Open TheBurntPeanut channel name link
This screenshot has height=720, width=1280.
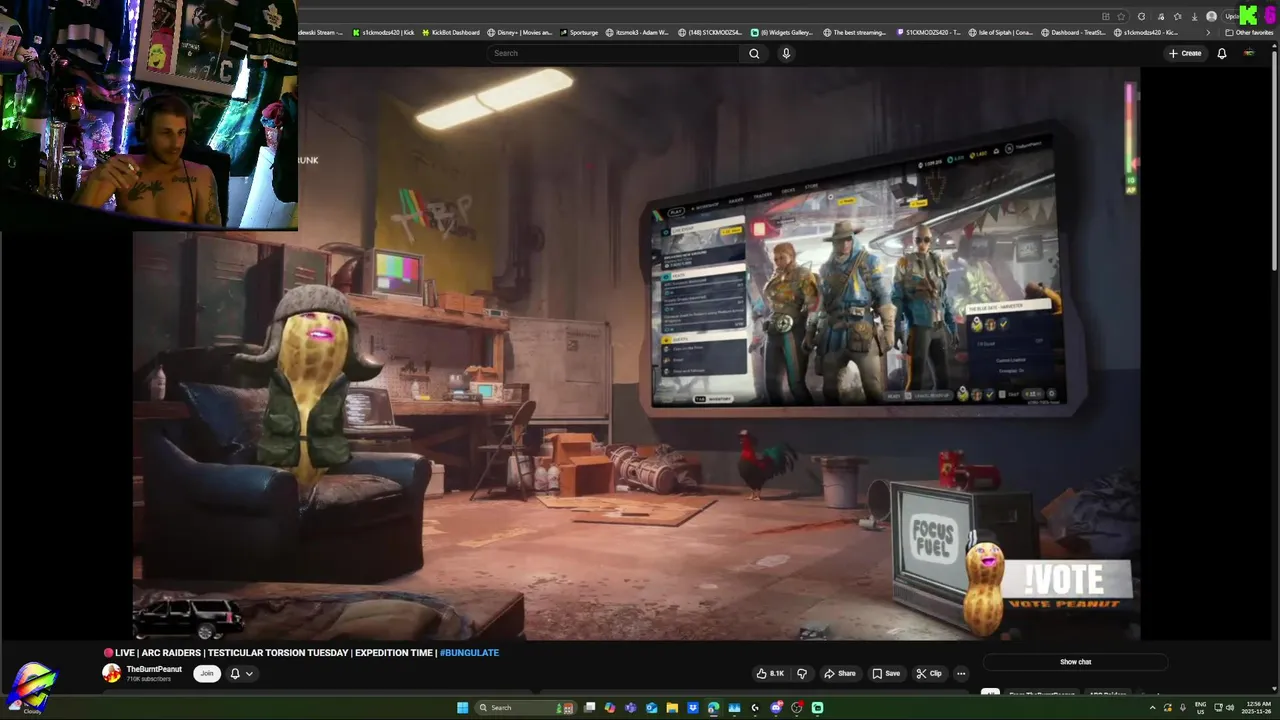pos(154,669)
